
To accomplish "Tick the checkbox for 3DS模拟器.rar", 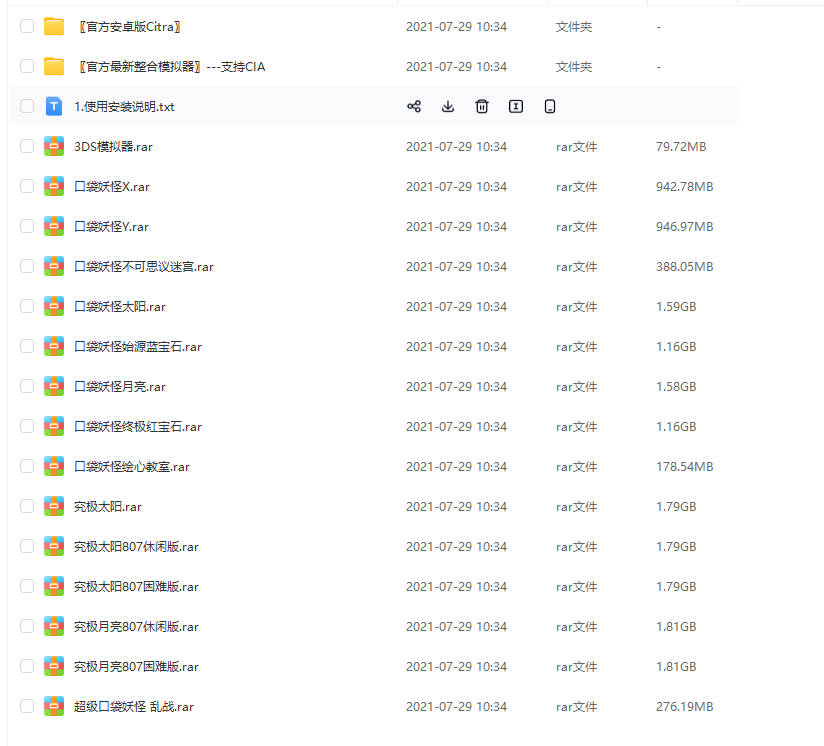I will point(27,146).
